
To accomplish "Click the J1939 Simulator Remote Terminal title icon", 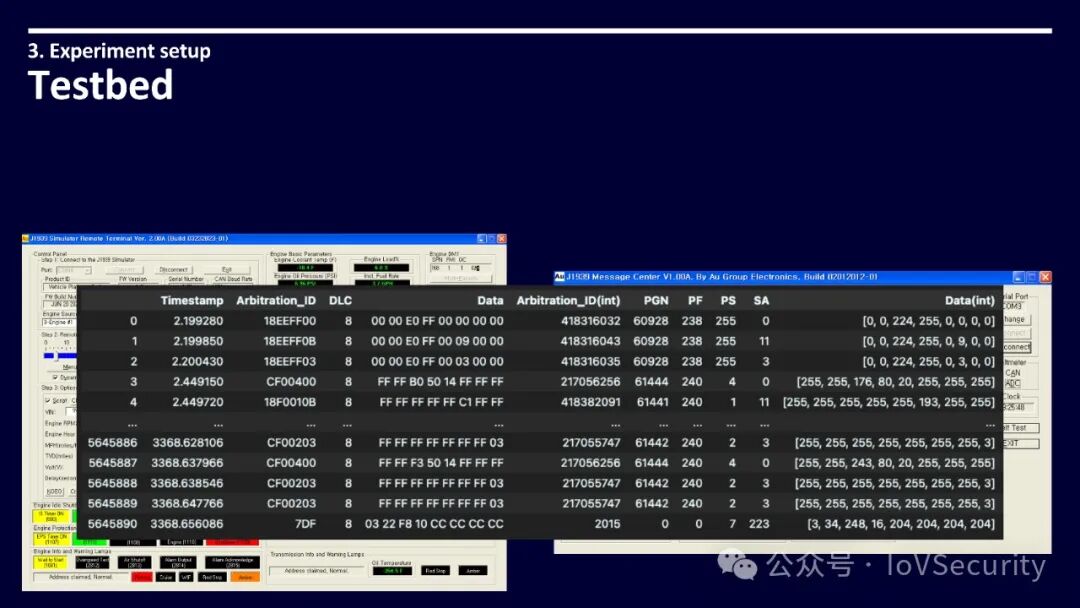I will (25, 238).
